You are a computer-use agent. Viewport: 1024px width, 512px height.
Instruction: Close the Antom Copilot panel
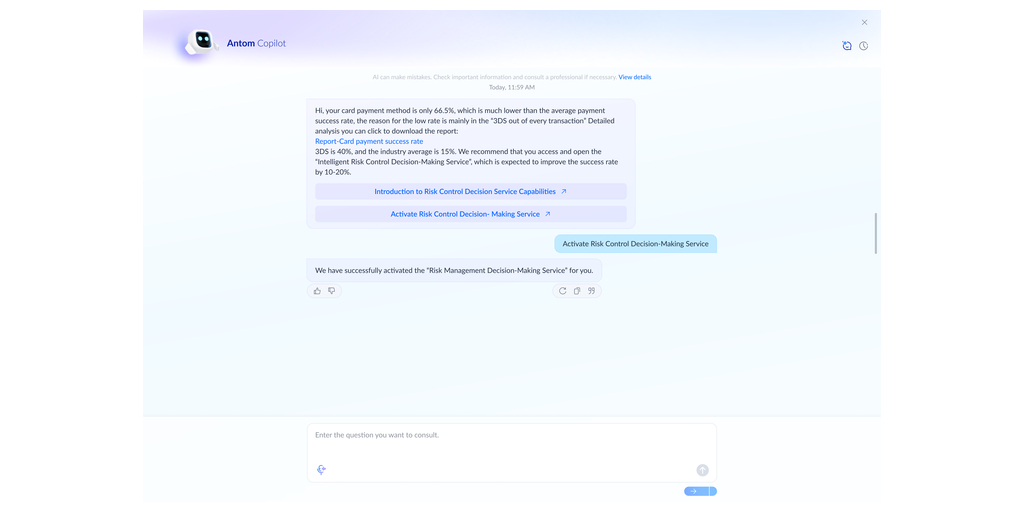865,22
